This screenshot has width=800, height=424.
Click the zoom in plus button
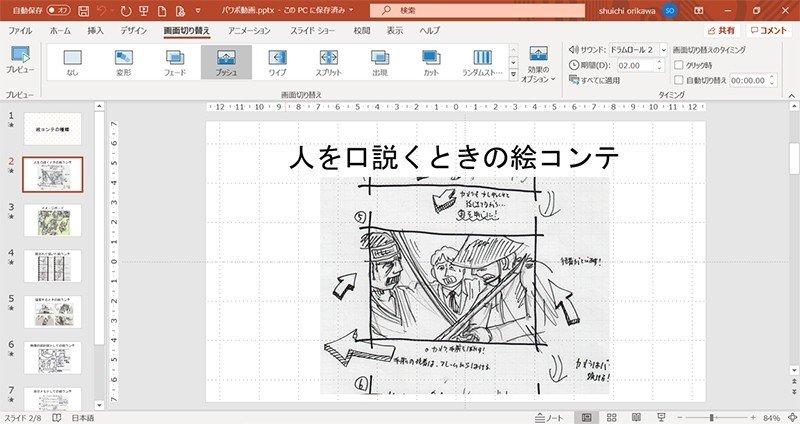coord(753,418)
